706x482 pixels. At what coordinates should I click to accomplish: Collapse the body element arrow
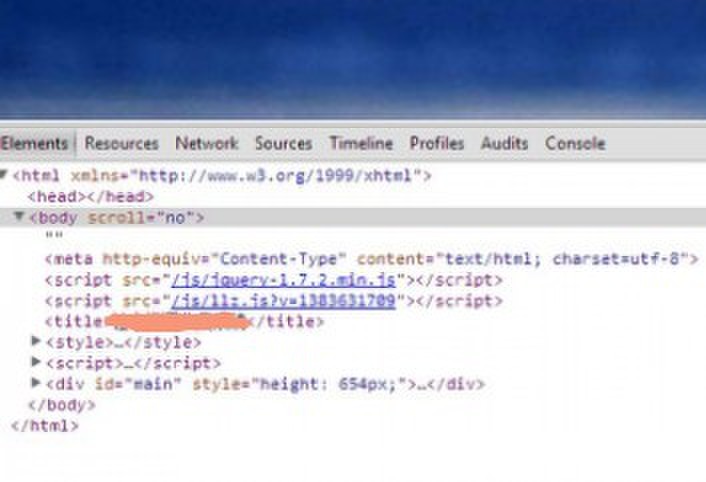[19, 216]
